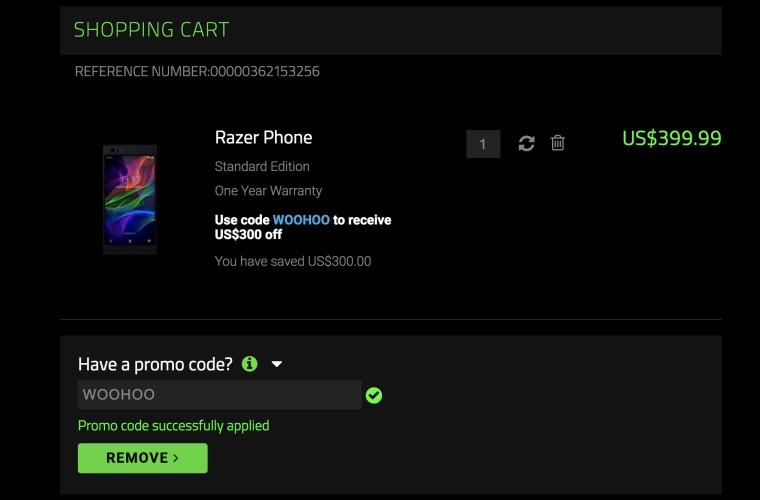This screenshot has width=760, height=500.
Task: Click the "Have a promo code?" label
Action: pyautogui.click(x=155, y=364)
